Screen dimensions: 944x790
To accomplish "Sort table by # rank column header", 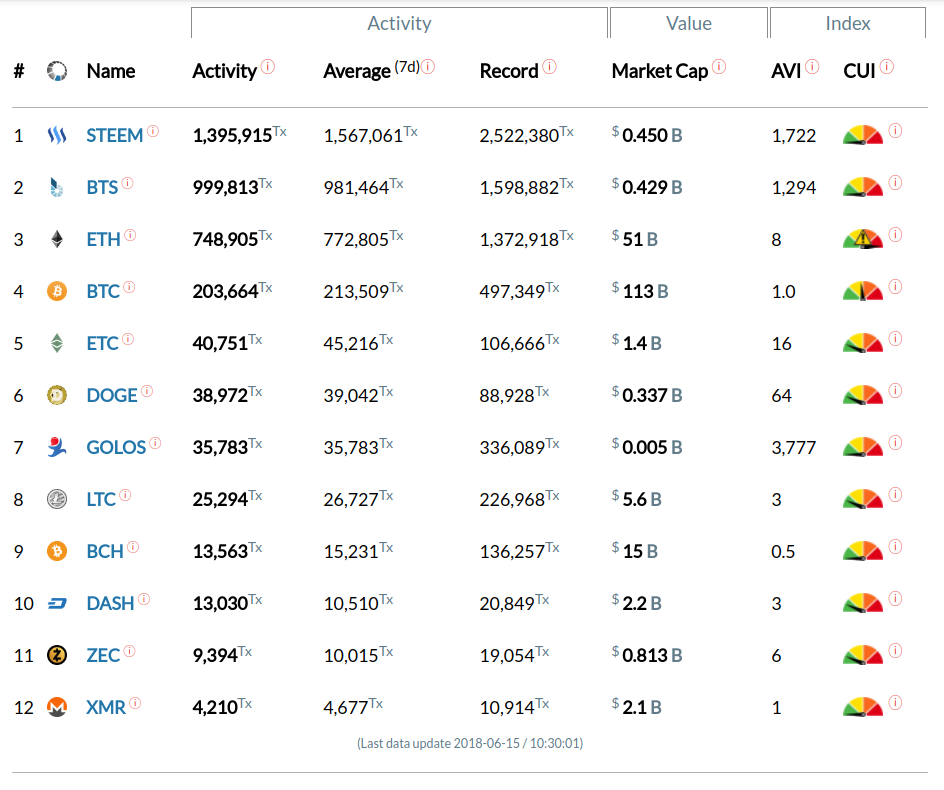I will [19, 71].
